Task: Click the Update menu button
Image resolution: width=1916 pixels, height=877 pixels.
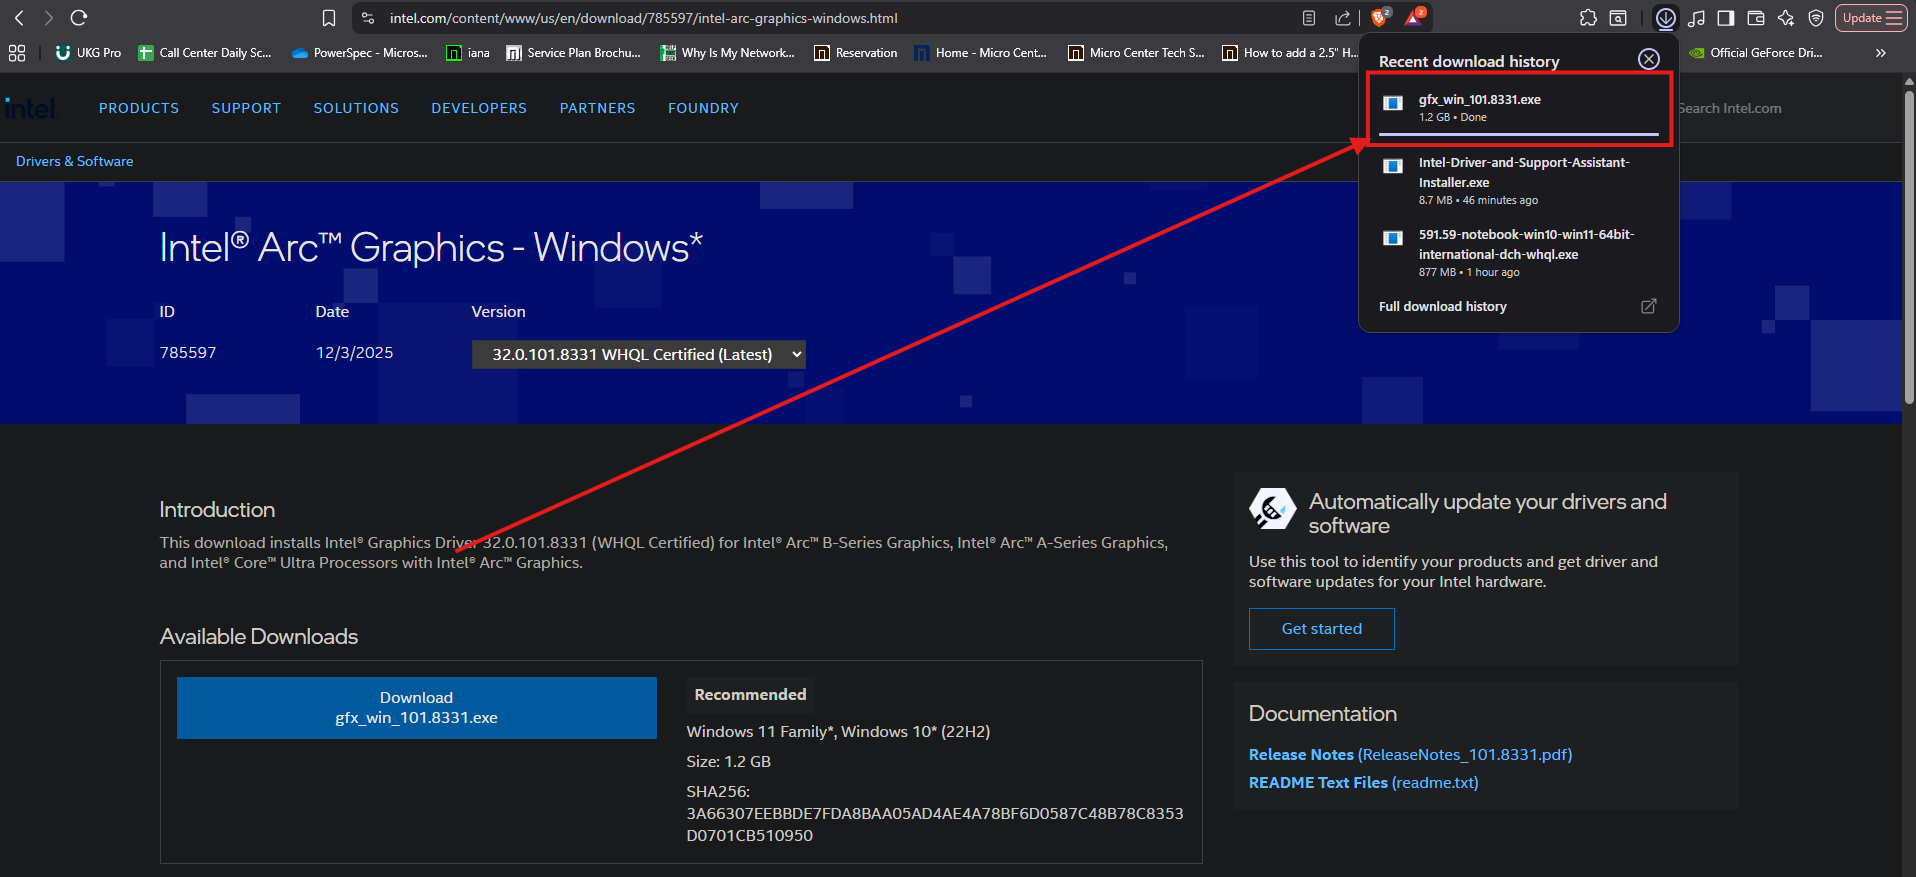Action: coord(1872,18)
